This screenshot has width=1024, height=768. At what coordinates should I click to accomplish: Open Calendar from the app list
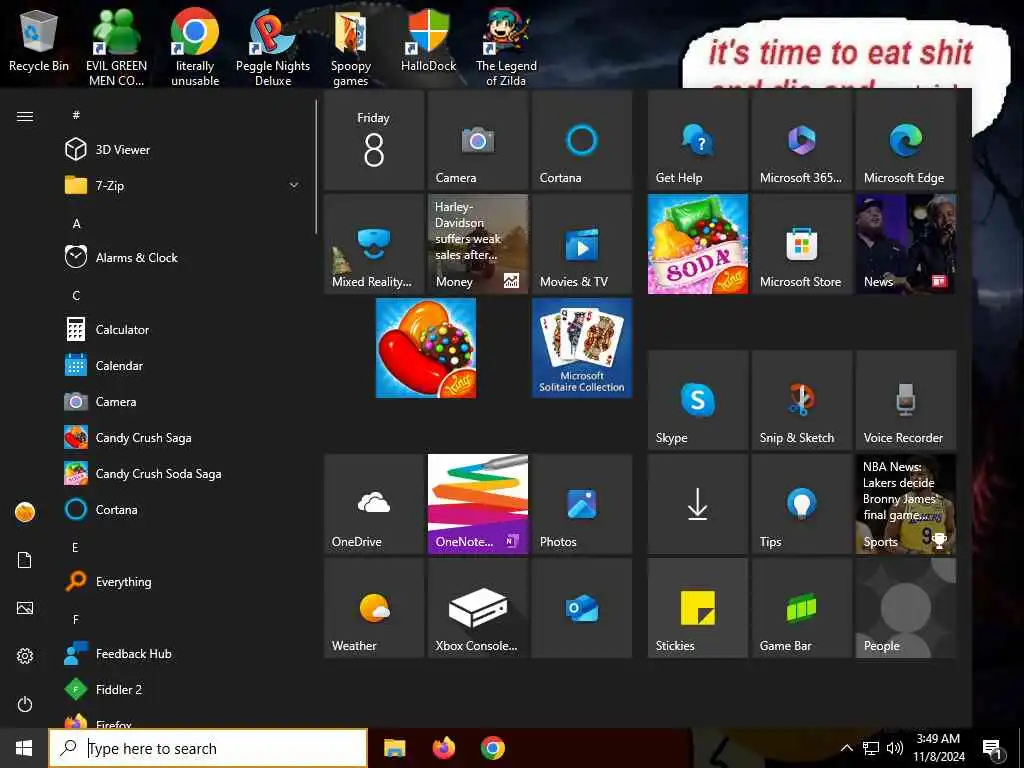pos(183,366)
